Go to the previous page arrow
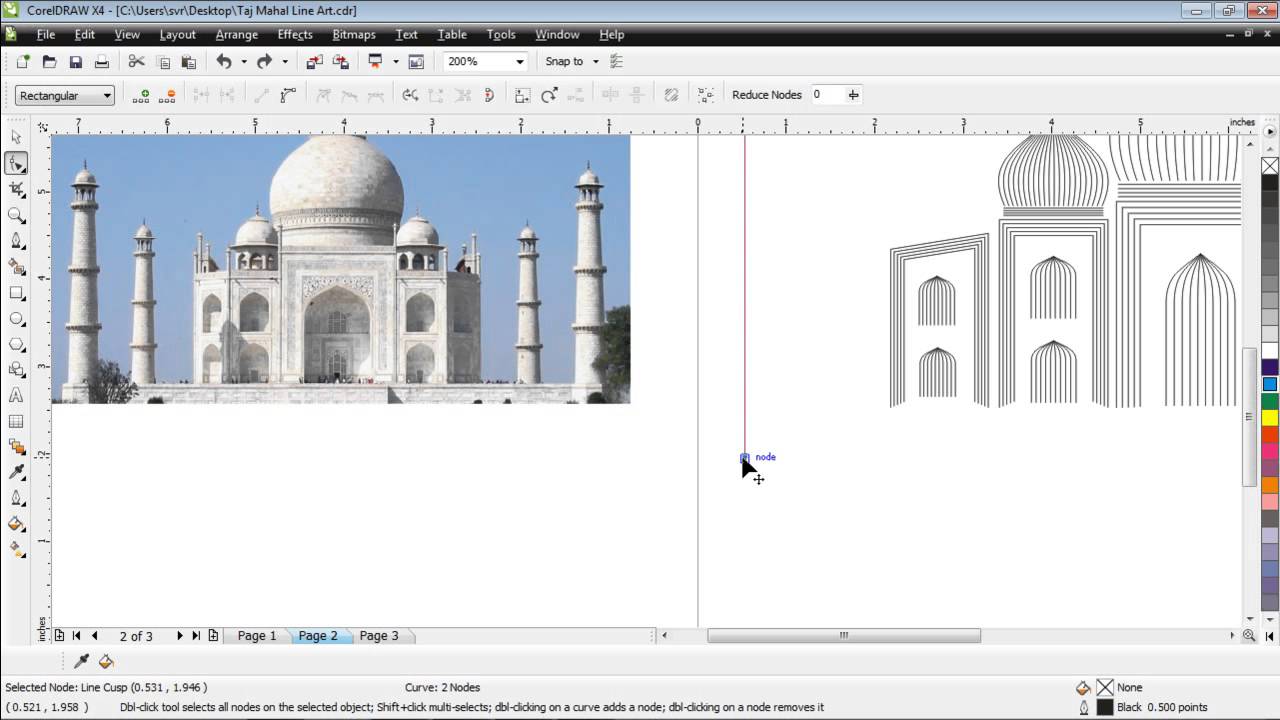Image resolution: width=1280 pixels, height=720 pixels. [95, 636]
